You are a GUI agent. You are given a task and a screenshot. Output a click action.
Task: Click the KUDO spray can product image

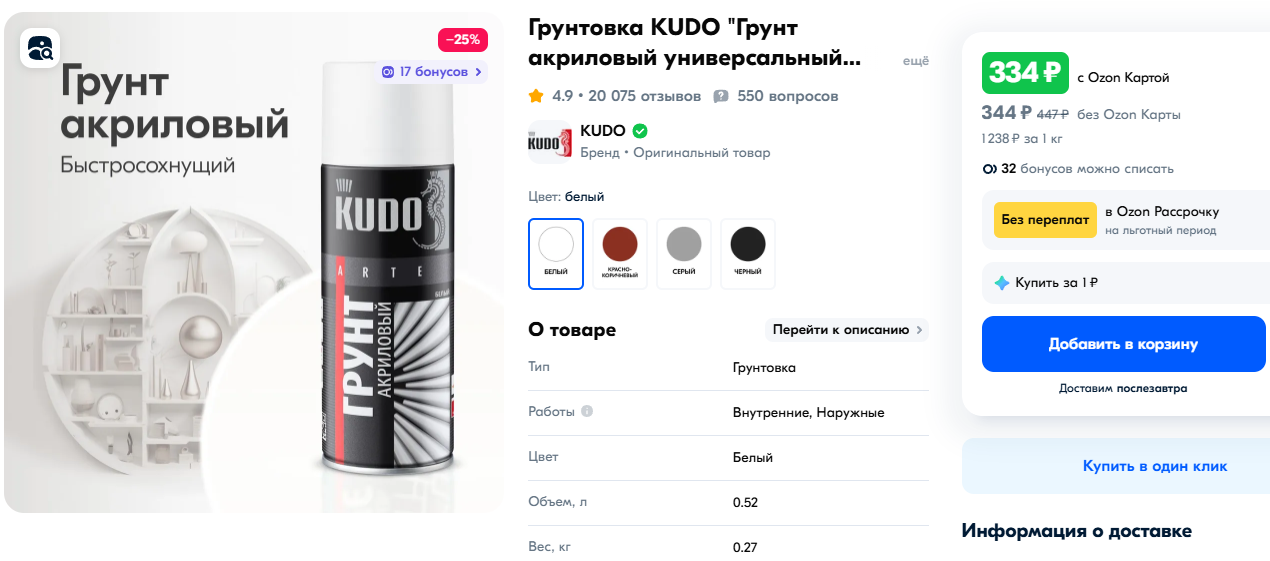click(x=387, y=270)
